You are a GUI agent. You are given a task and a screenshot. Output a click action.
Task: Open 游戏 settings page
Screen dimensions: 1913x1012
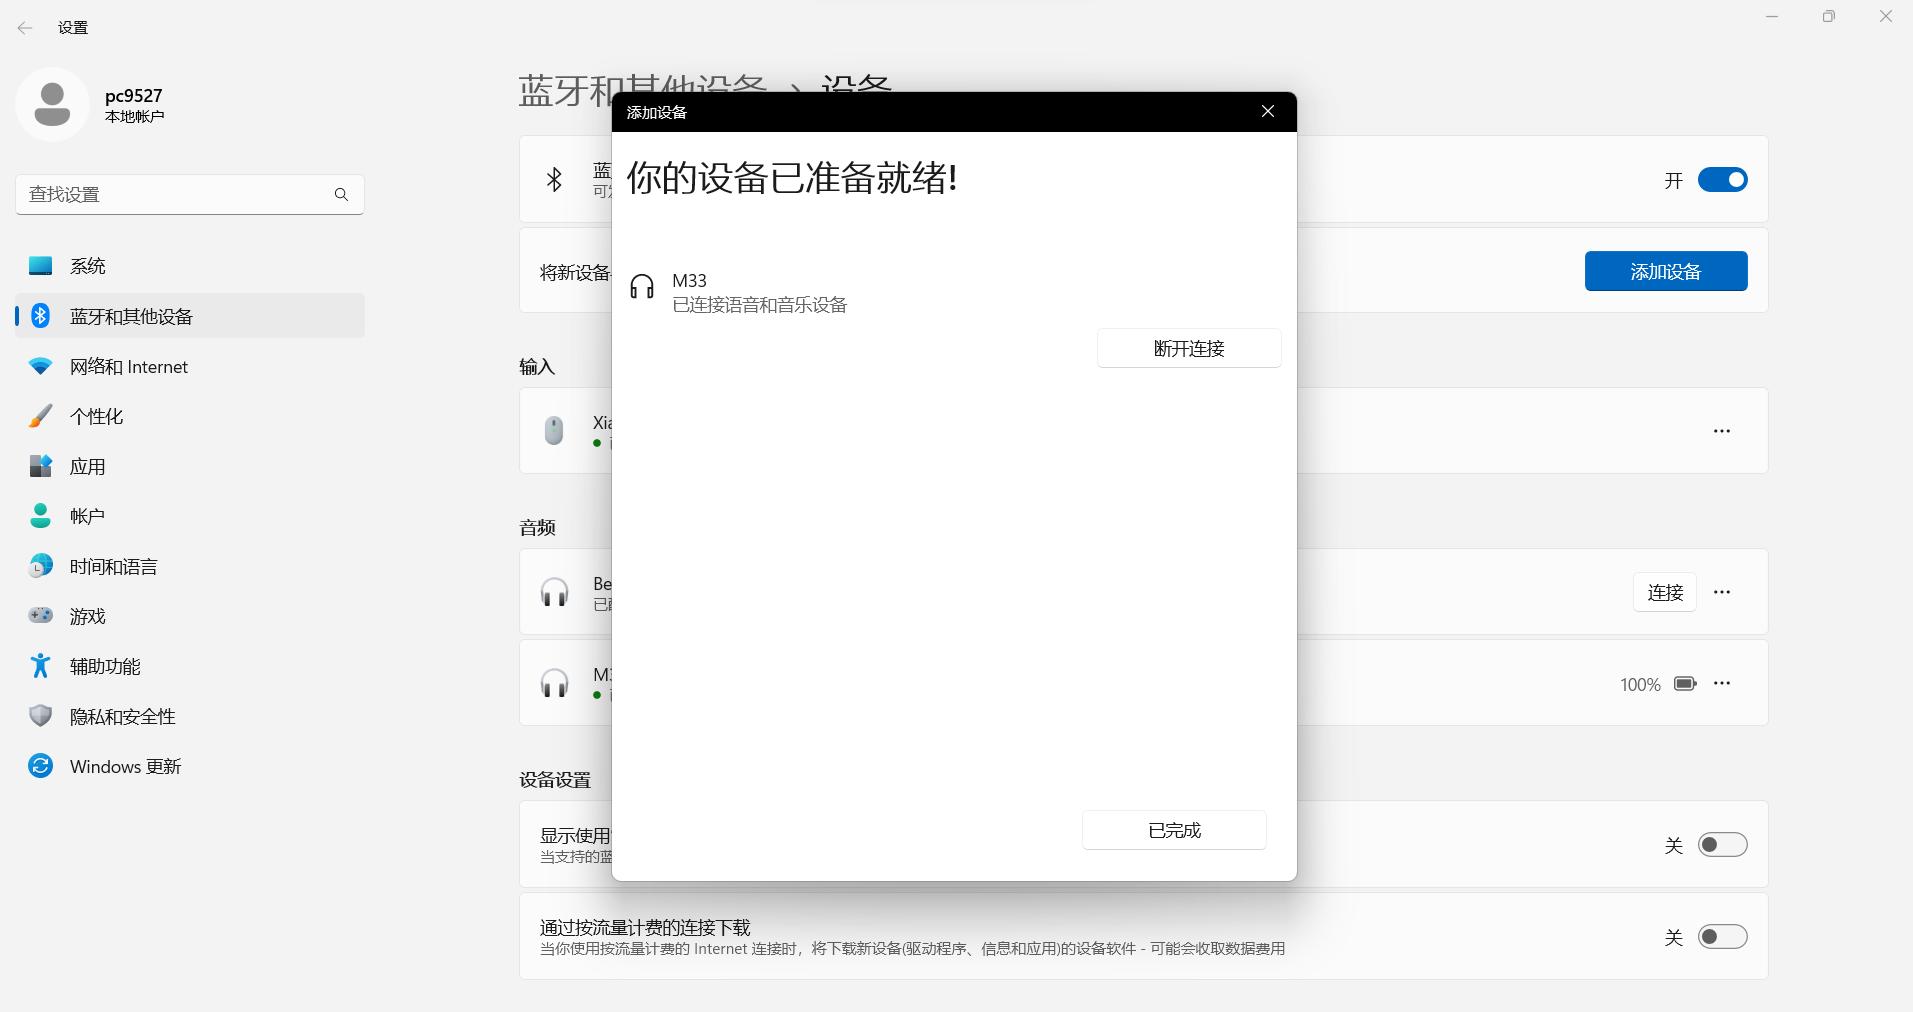(x=88, y=616)
